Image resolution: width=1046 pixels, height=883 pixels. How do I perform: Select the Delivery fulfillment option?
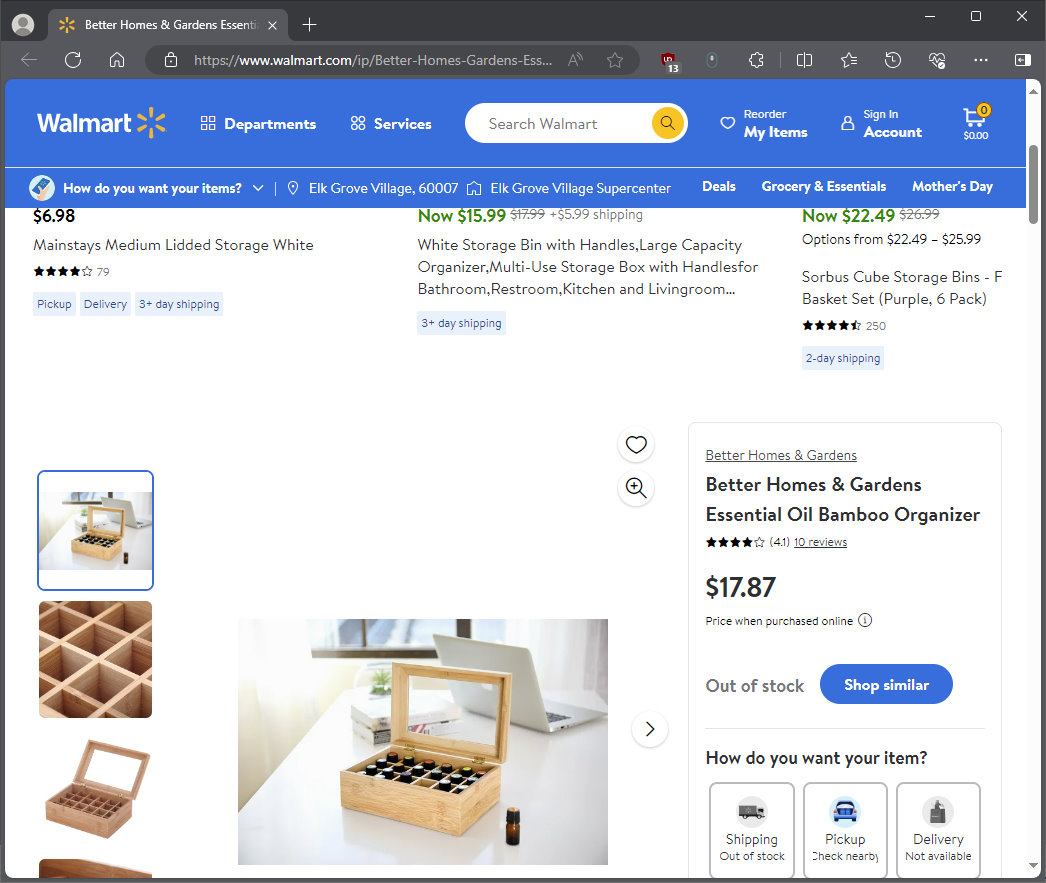click(x=938, y=830)
